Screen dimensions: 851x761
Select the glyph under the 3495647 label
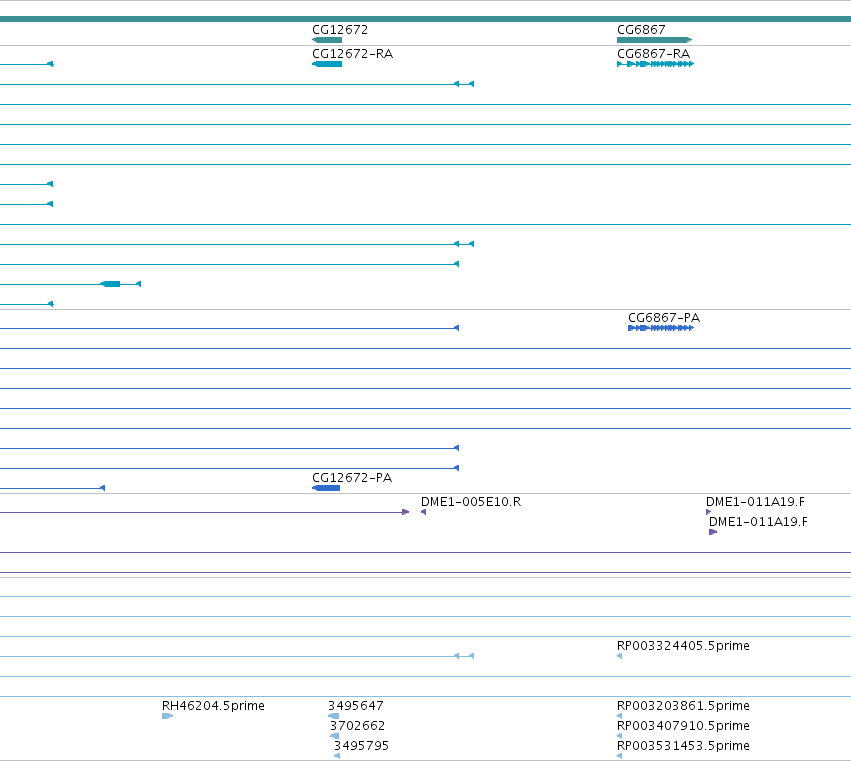333,716
